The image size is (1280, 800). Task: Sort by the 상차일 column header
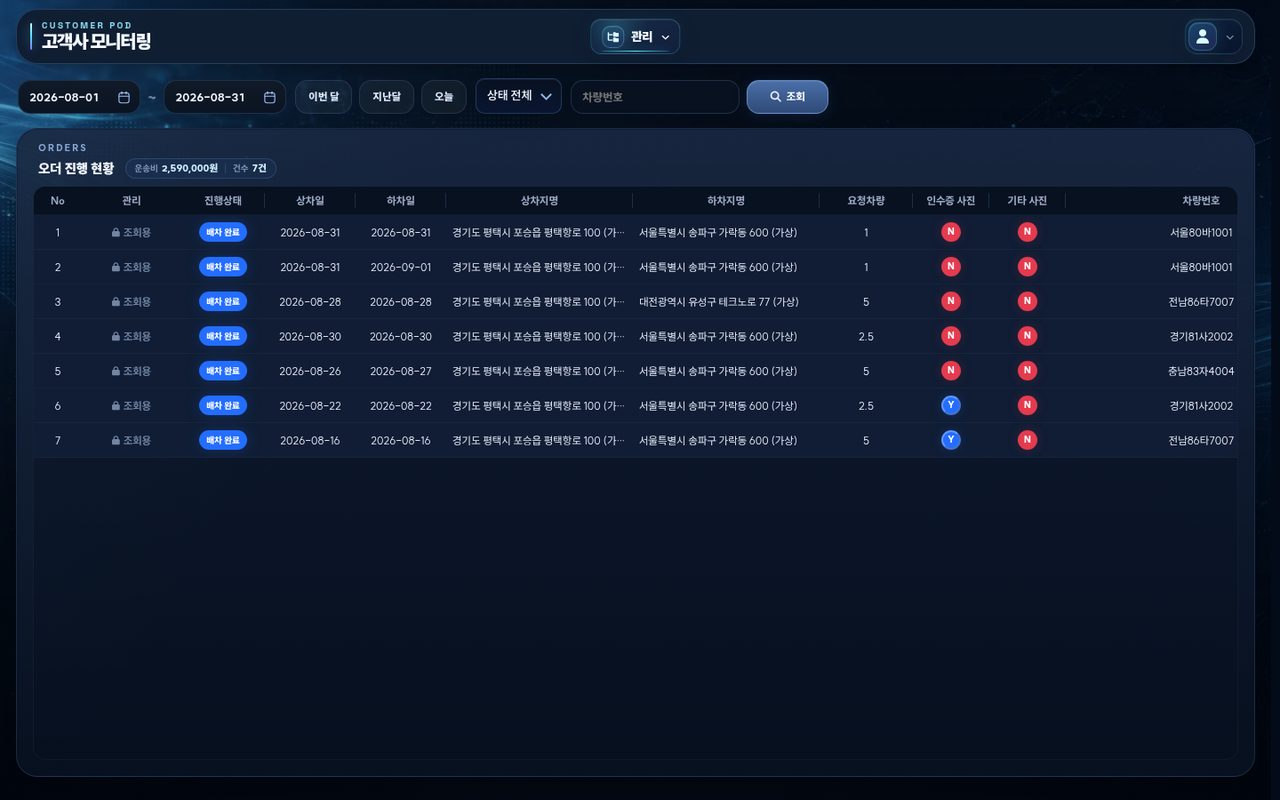click(x=310, y=201)
